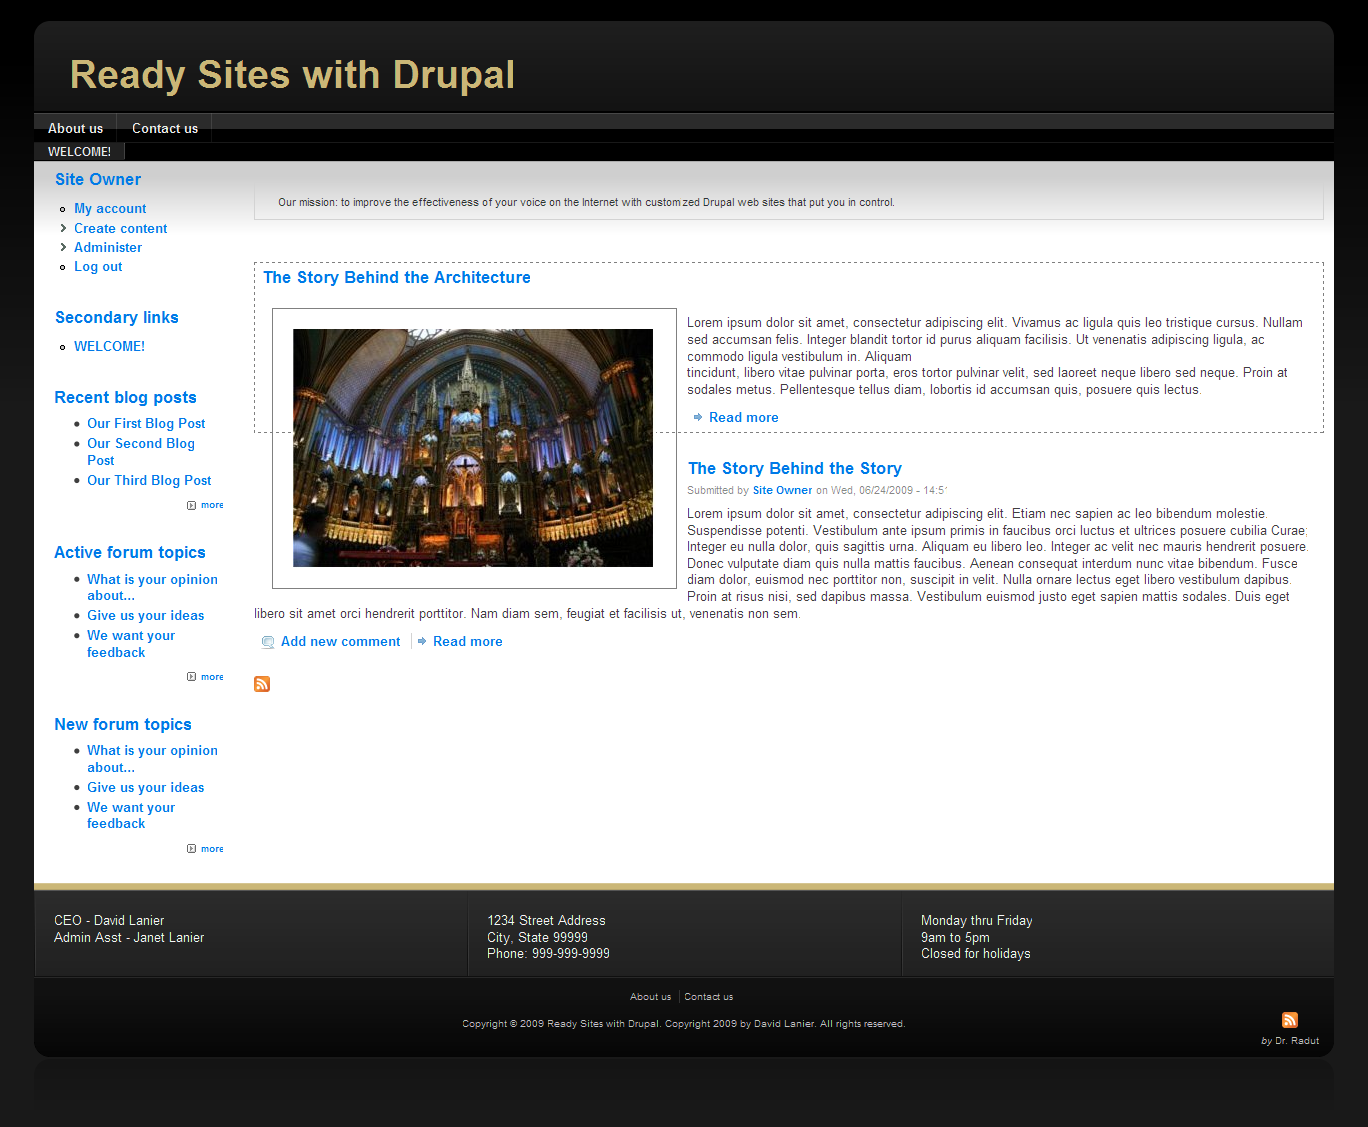The image size is (1368, 1127).
Task: Click the more arrow icon under New forum topics
Action: click(191, 849)
